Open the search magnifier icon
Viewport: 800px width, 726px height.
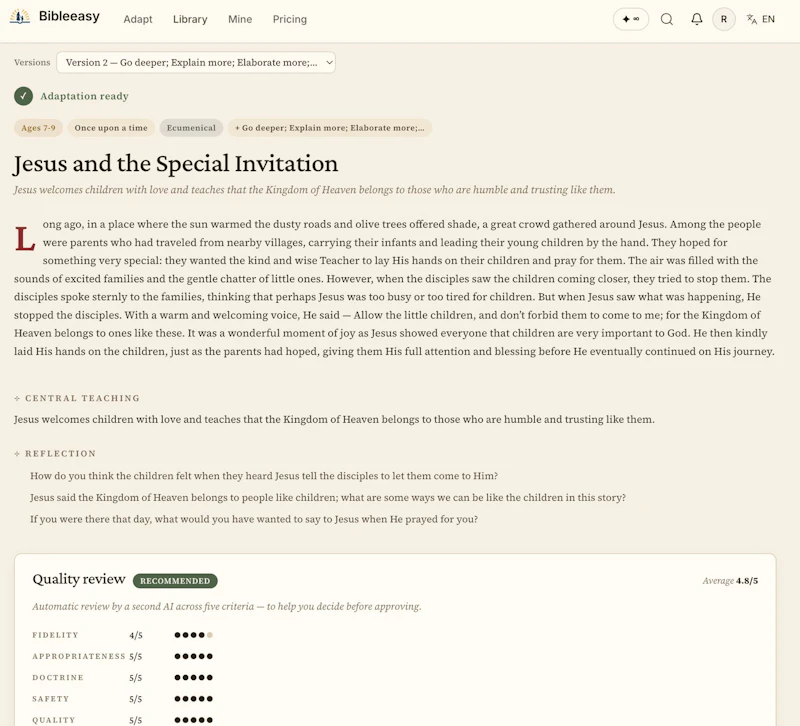point(666,19)
